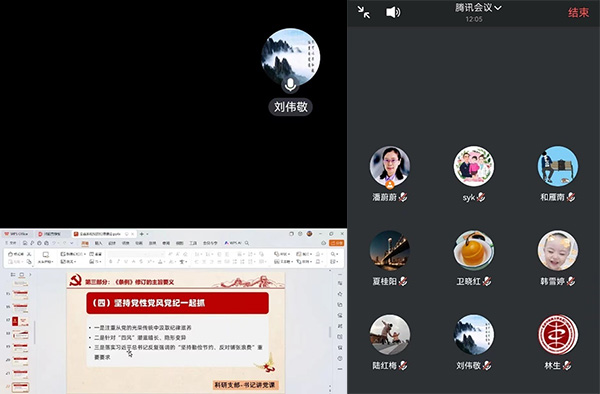Open the 开始 ribbon tab in WPS
The image size is (600, 394).
coord(85,243)
